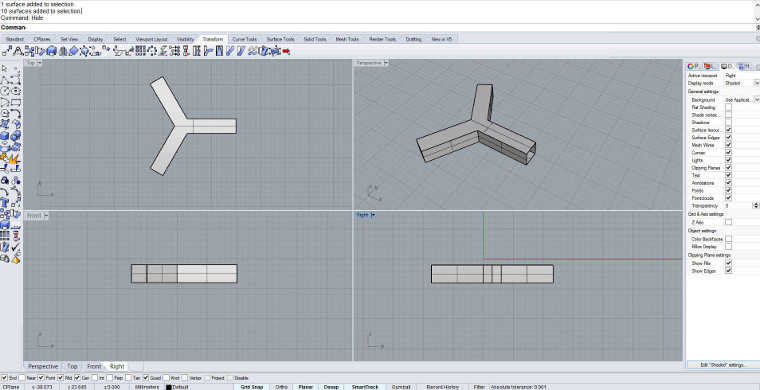Image resolution: width=760 pixels, height=390 pixels.
Task: Toggle the Flat Shading checkbox
Action: point(728,107)
